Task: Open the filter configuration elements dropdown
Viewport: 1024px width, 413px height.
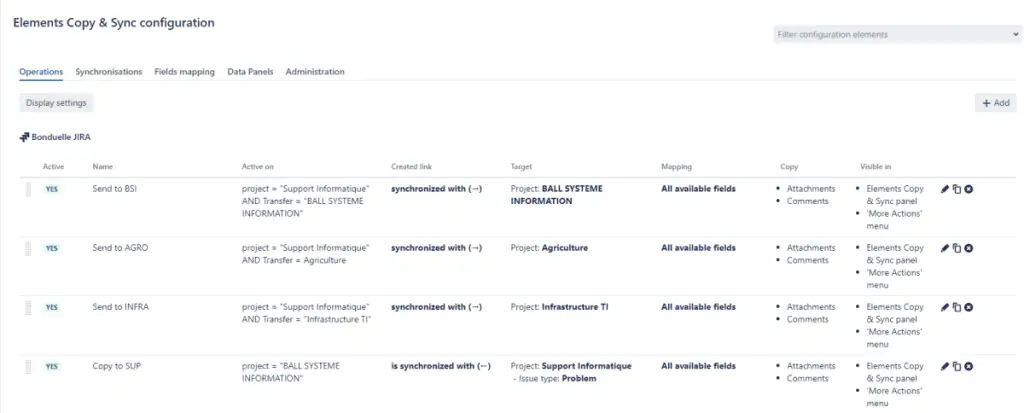Action: pos(897,34)
